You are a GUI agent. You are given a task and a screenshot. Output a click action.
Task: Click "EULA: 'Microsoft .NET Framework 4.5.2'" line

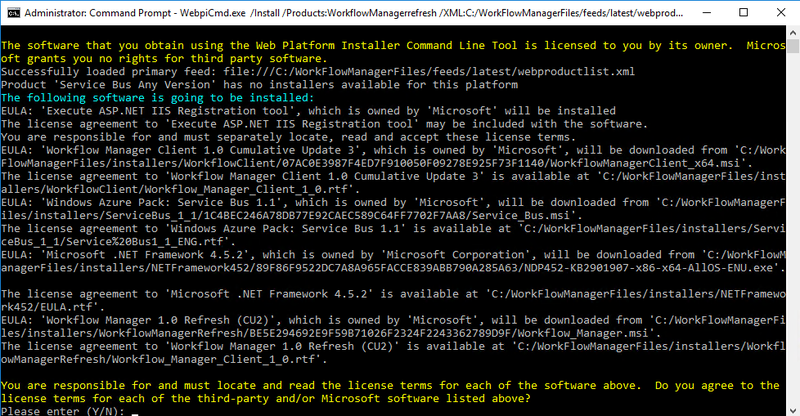click(x=393, y=255)
